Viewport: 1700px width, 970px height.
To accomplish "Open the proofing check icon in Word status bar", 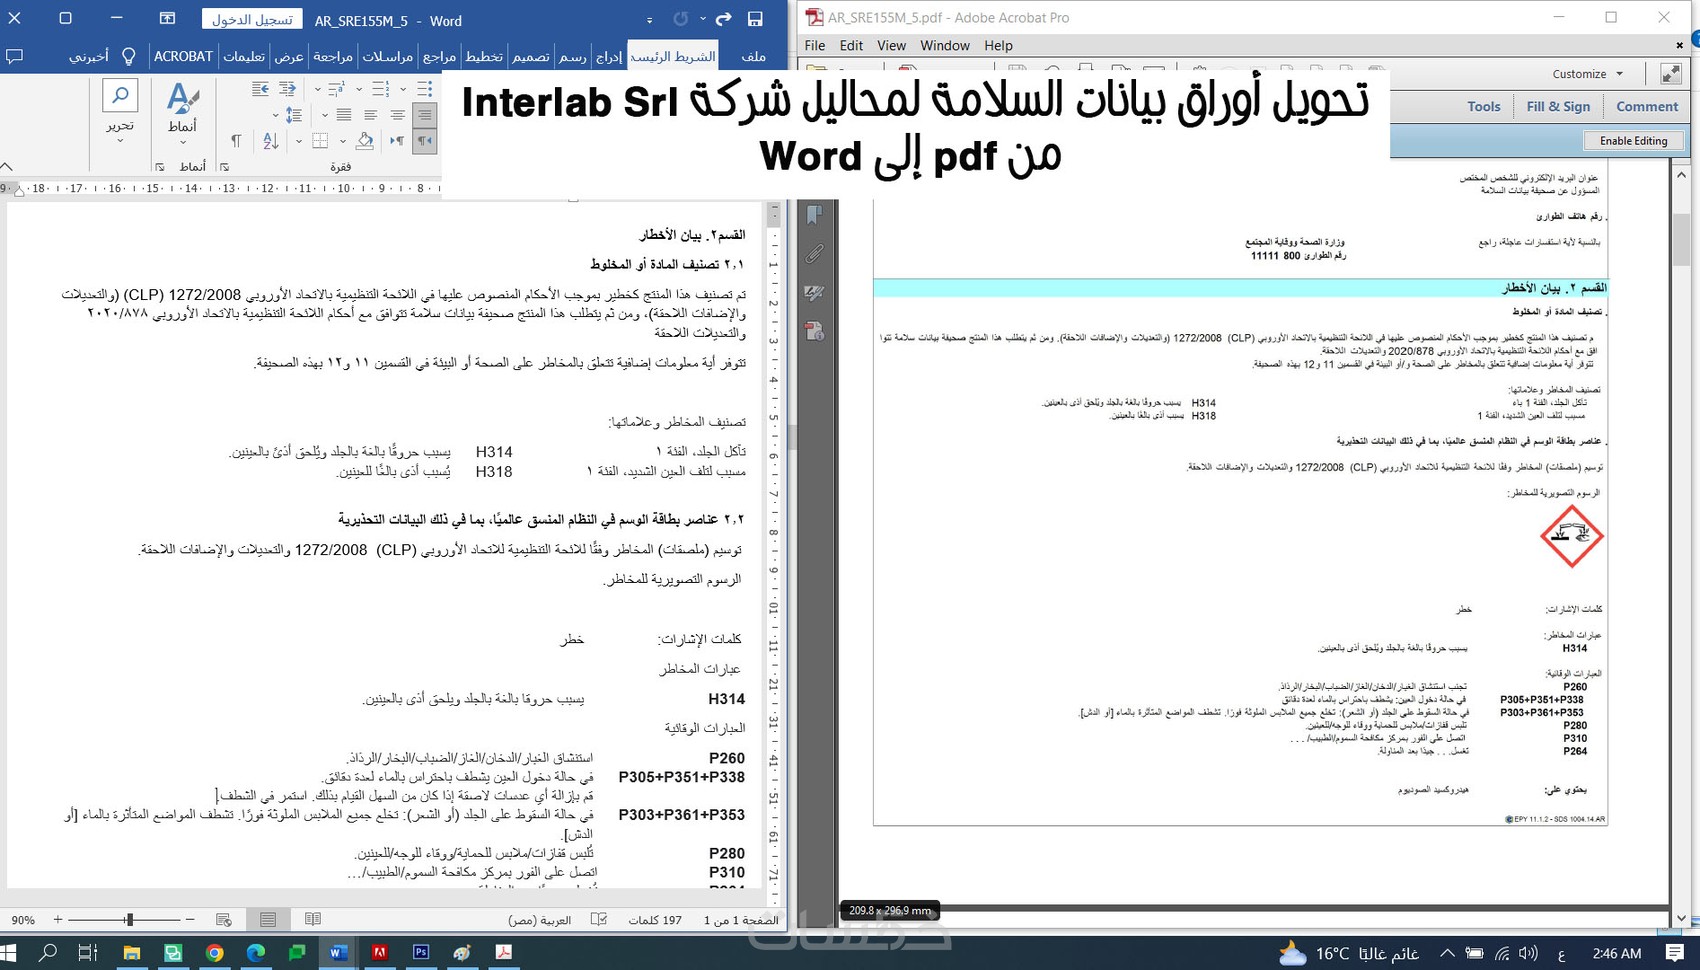I will (x=599, y=919).
